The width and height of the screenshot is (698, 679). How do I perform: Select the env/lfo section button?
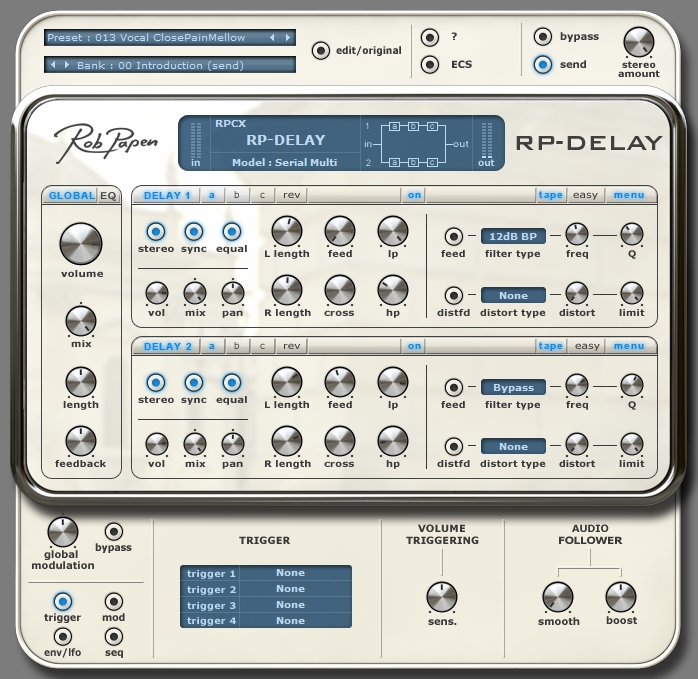[x=62, y=637]
